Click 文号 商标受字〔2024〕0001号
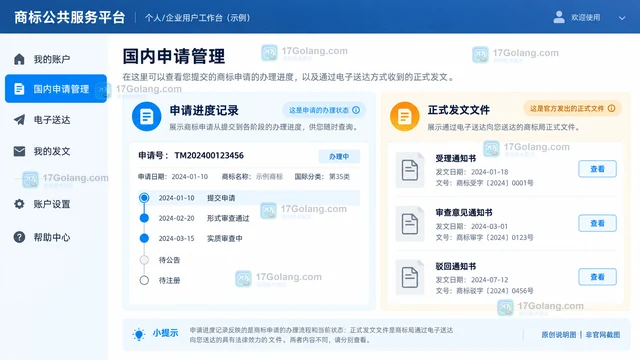This screenshot has height=360, width=640. tap(484, 183)
